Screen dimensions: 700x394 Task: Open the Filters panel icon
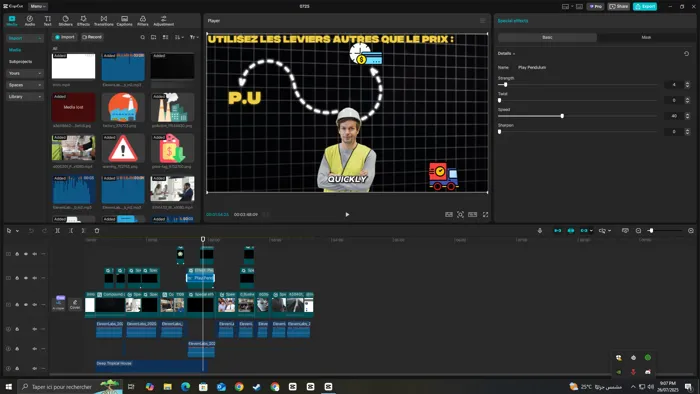pos(143,21)
